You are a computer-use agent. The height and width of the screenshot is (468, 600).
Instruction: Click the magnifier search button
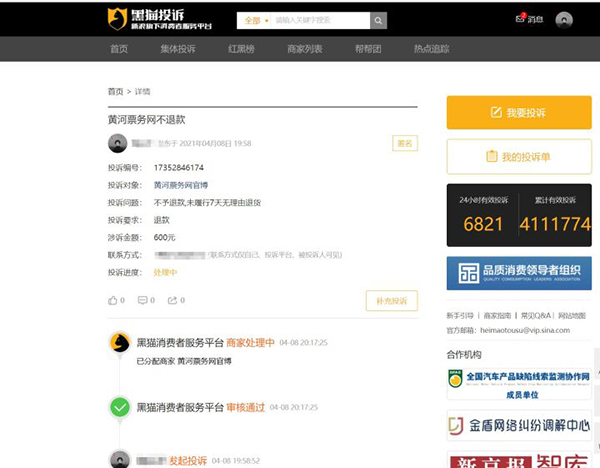click(378, 20)
